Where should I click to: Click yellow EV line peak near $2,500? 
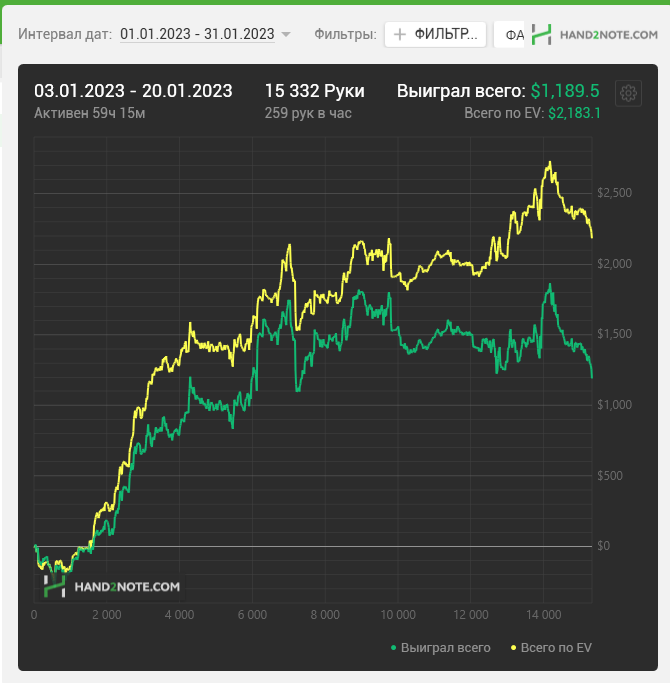pos(550,163)
